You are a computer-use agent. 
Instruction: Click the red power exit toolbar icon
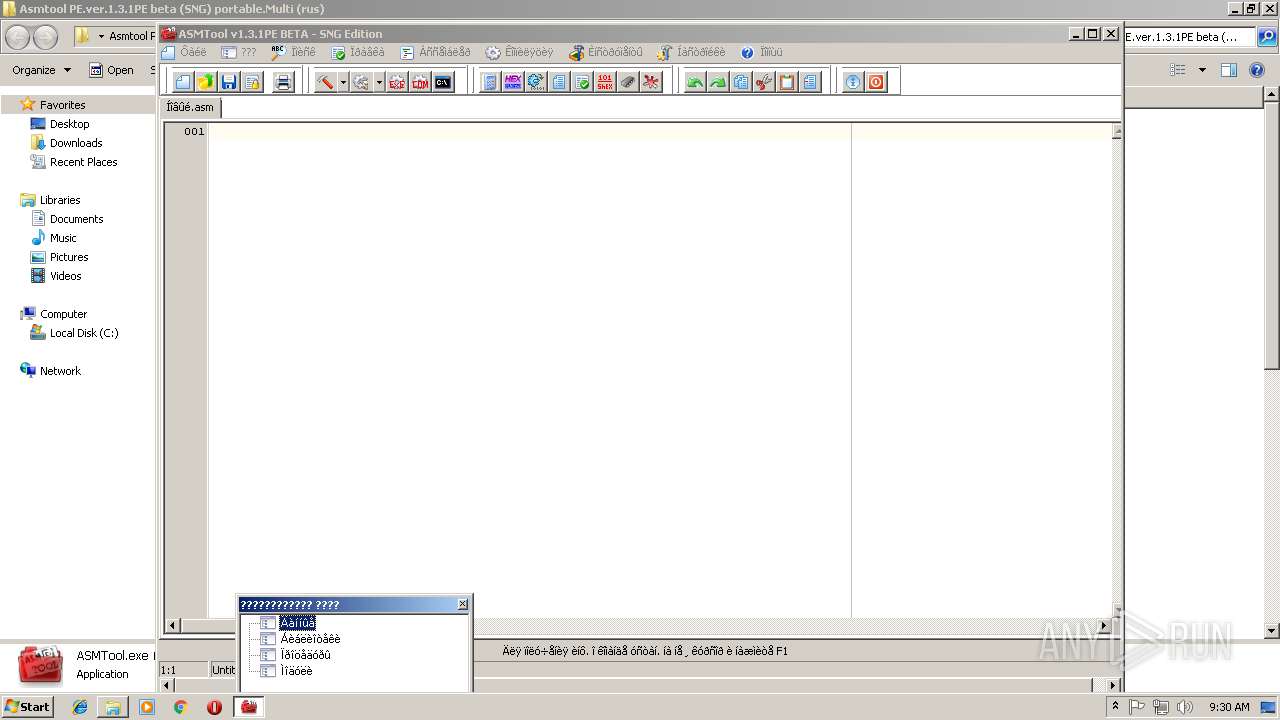876,82
